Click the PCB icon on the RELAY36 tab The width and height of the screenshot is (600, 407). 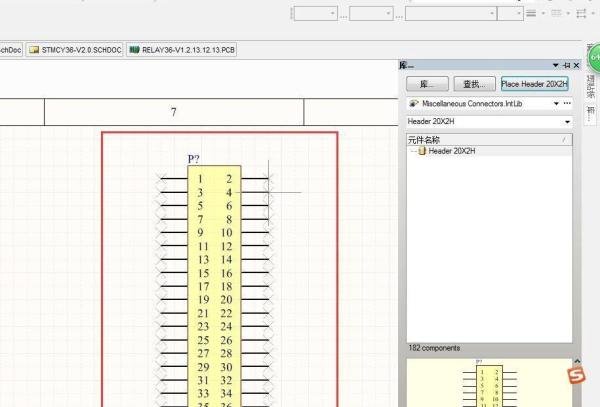(134, 50)
